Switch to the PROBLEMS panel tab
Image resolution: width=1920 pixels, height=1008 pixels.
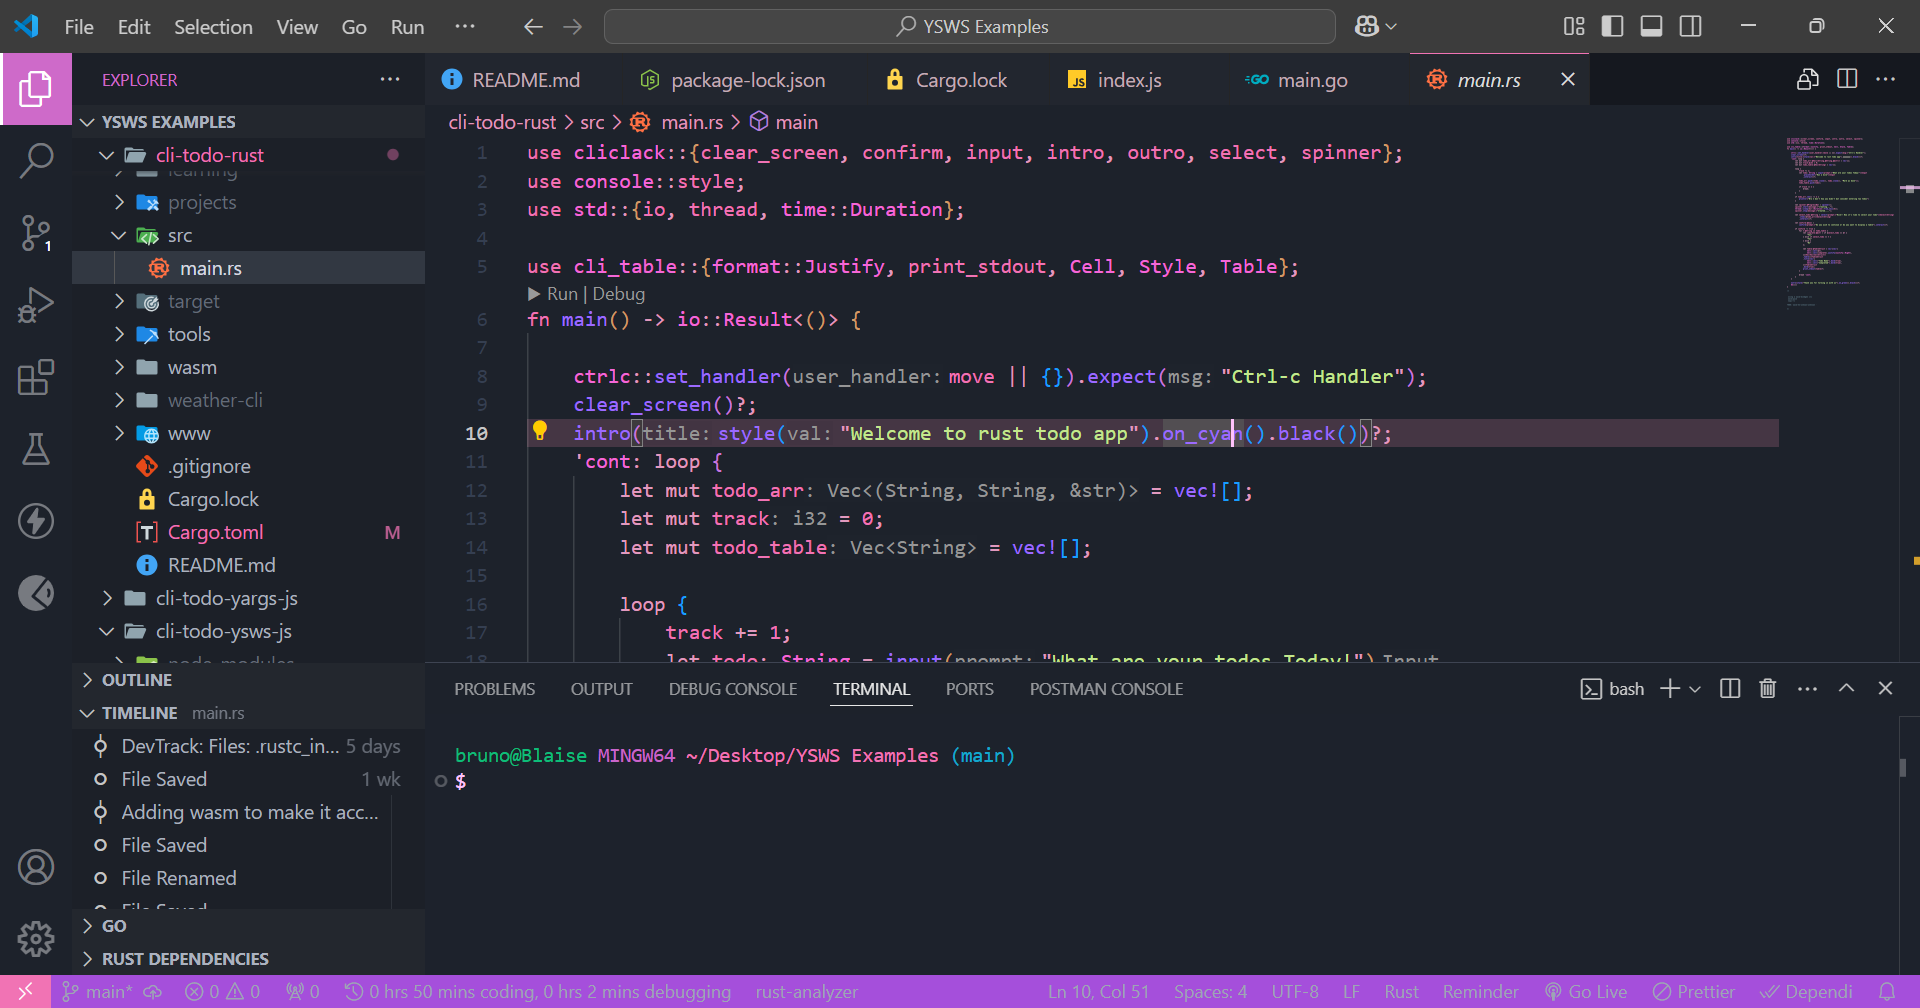[495, 689]
